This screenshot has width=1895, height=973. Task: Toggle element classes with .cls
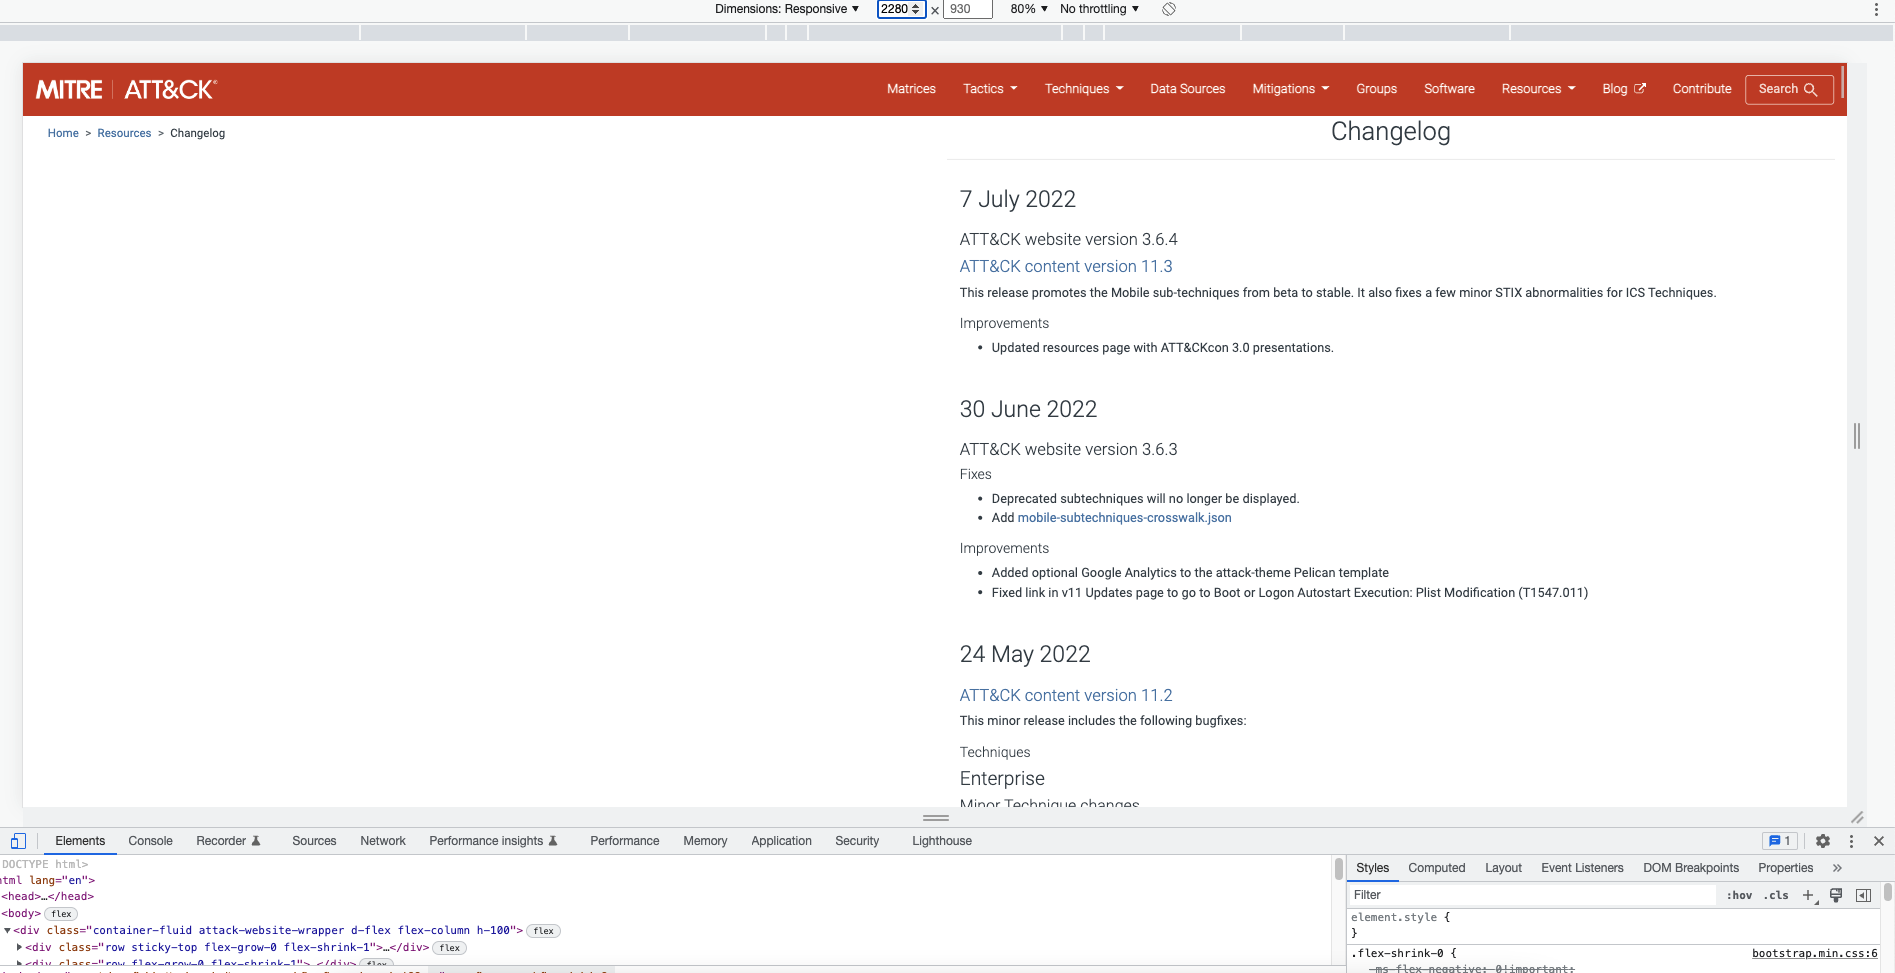pos(1776,895)
